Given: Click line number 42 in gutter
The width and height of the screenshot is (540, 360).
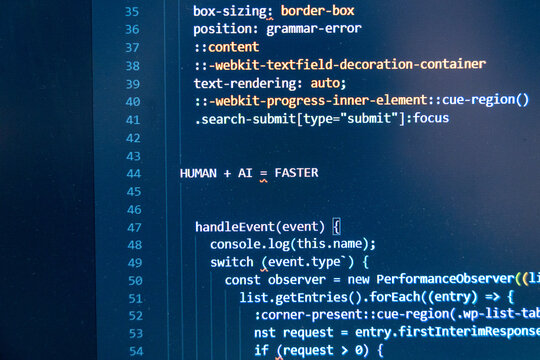Looking at the screenshot, I should click(x=133, y=138).
